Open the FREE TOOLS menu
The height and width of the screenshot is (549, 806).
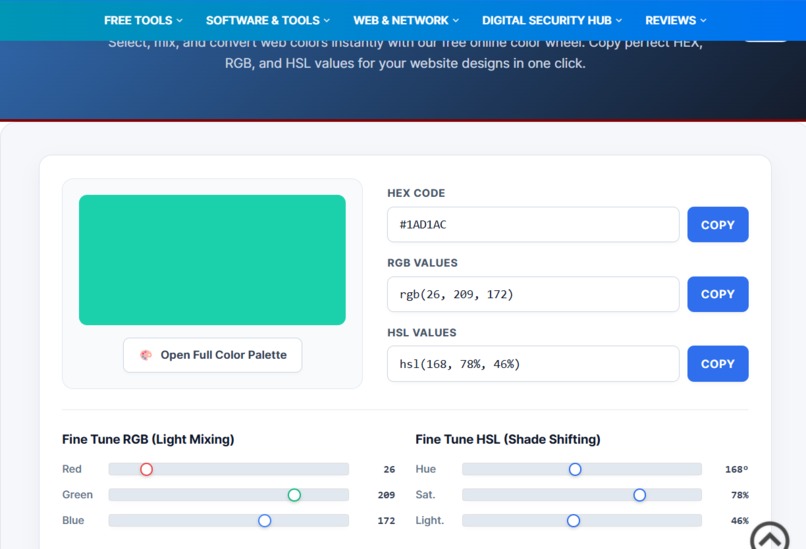tap(143, 21)
